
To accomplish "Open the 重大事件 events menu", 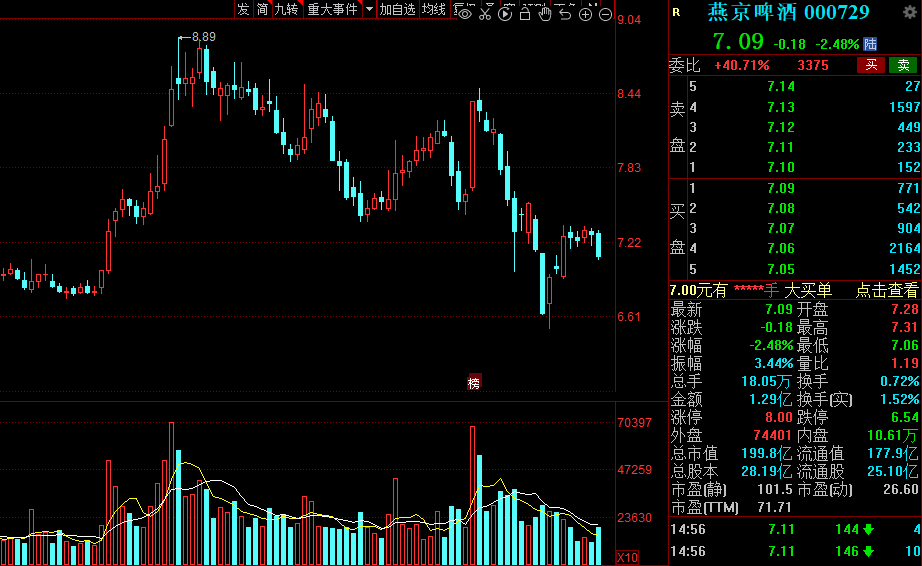I will click(332, 9).
